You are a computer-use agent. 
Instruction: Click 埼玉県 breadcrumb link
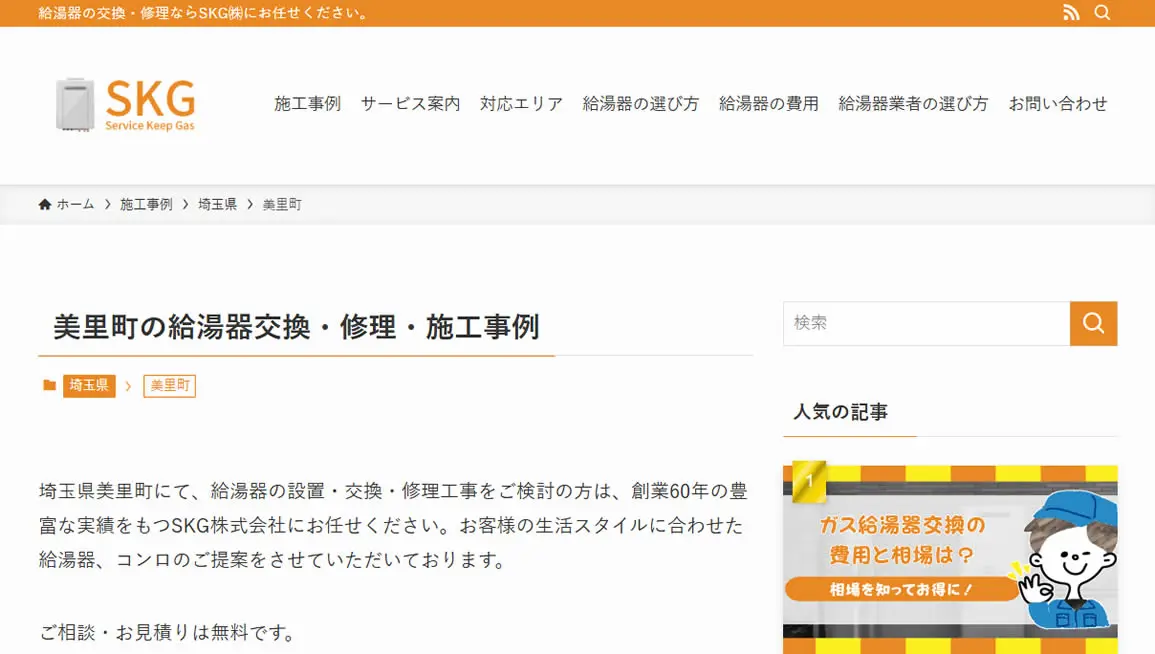(217, 204)
